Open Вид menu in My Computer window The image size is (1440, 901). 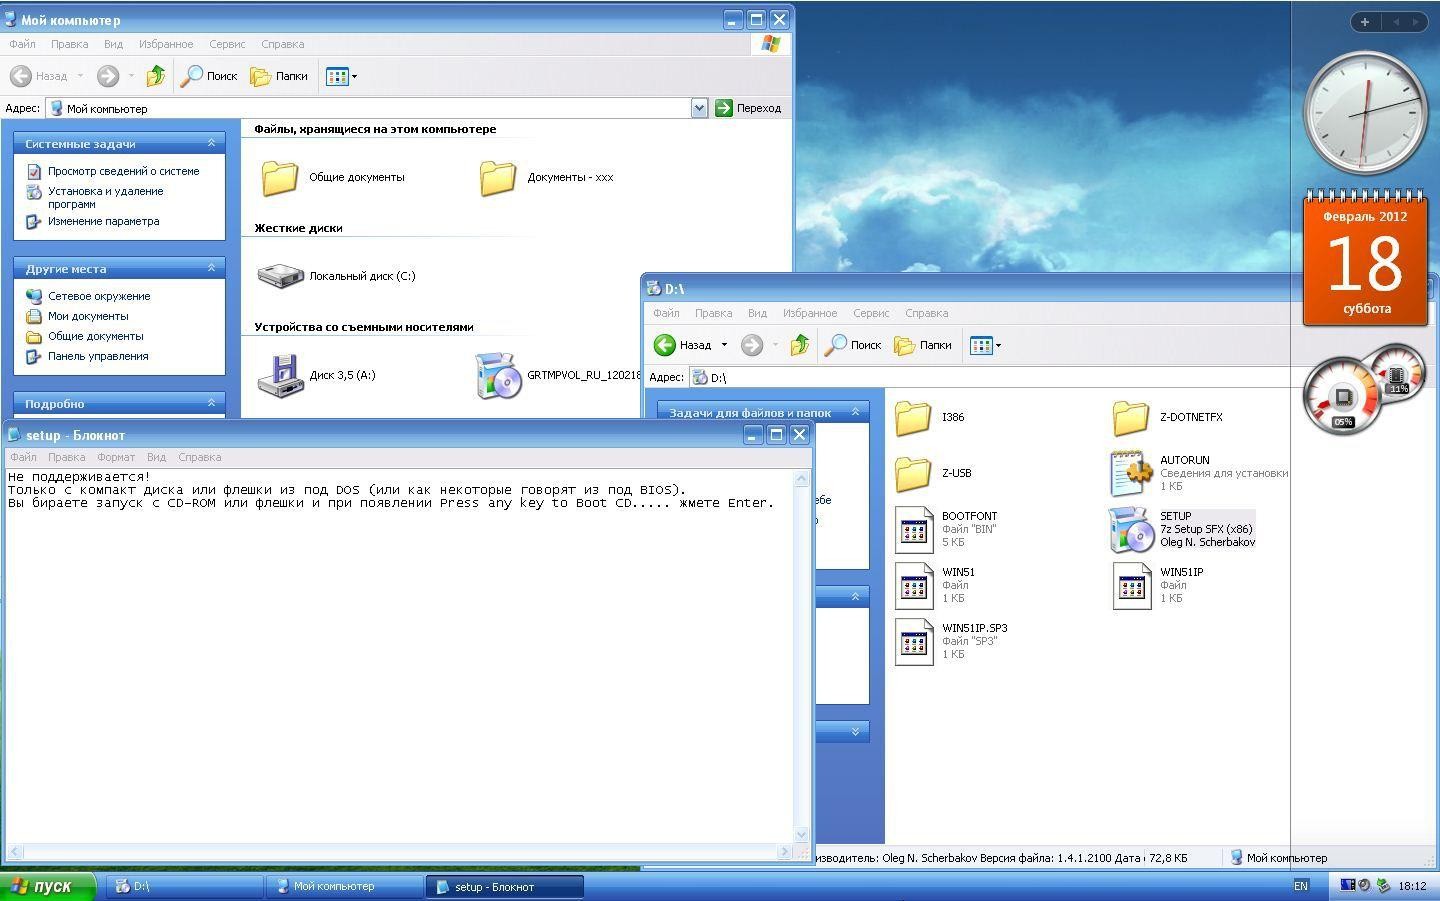coord(113,44)
